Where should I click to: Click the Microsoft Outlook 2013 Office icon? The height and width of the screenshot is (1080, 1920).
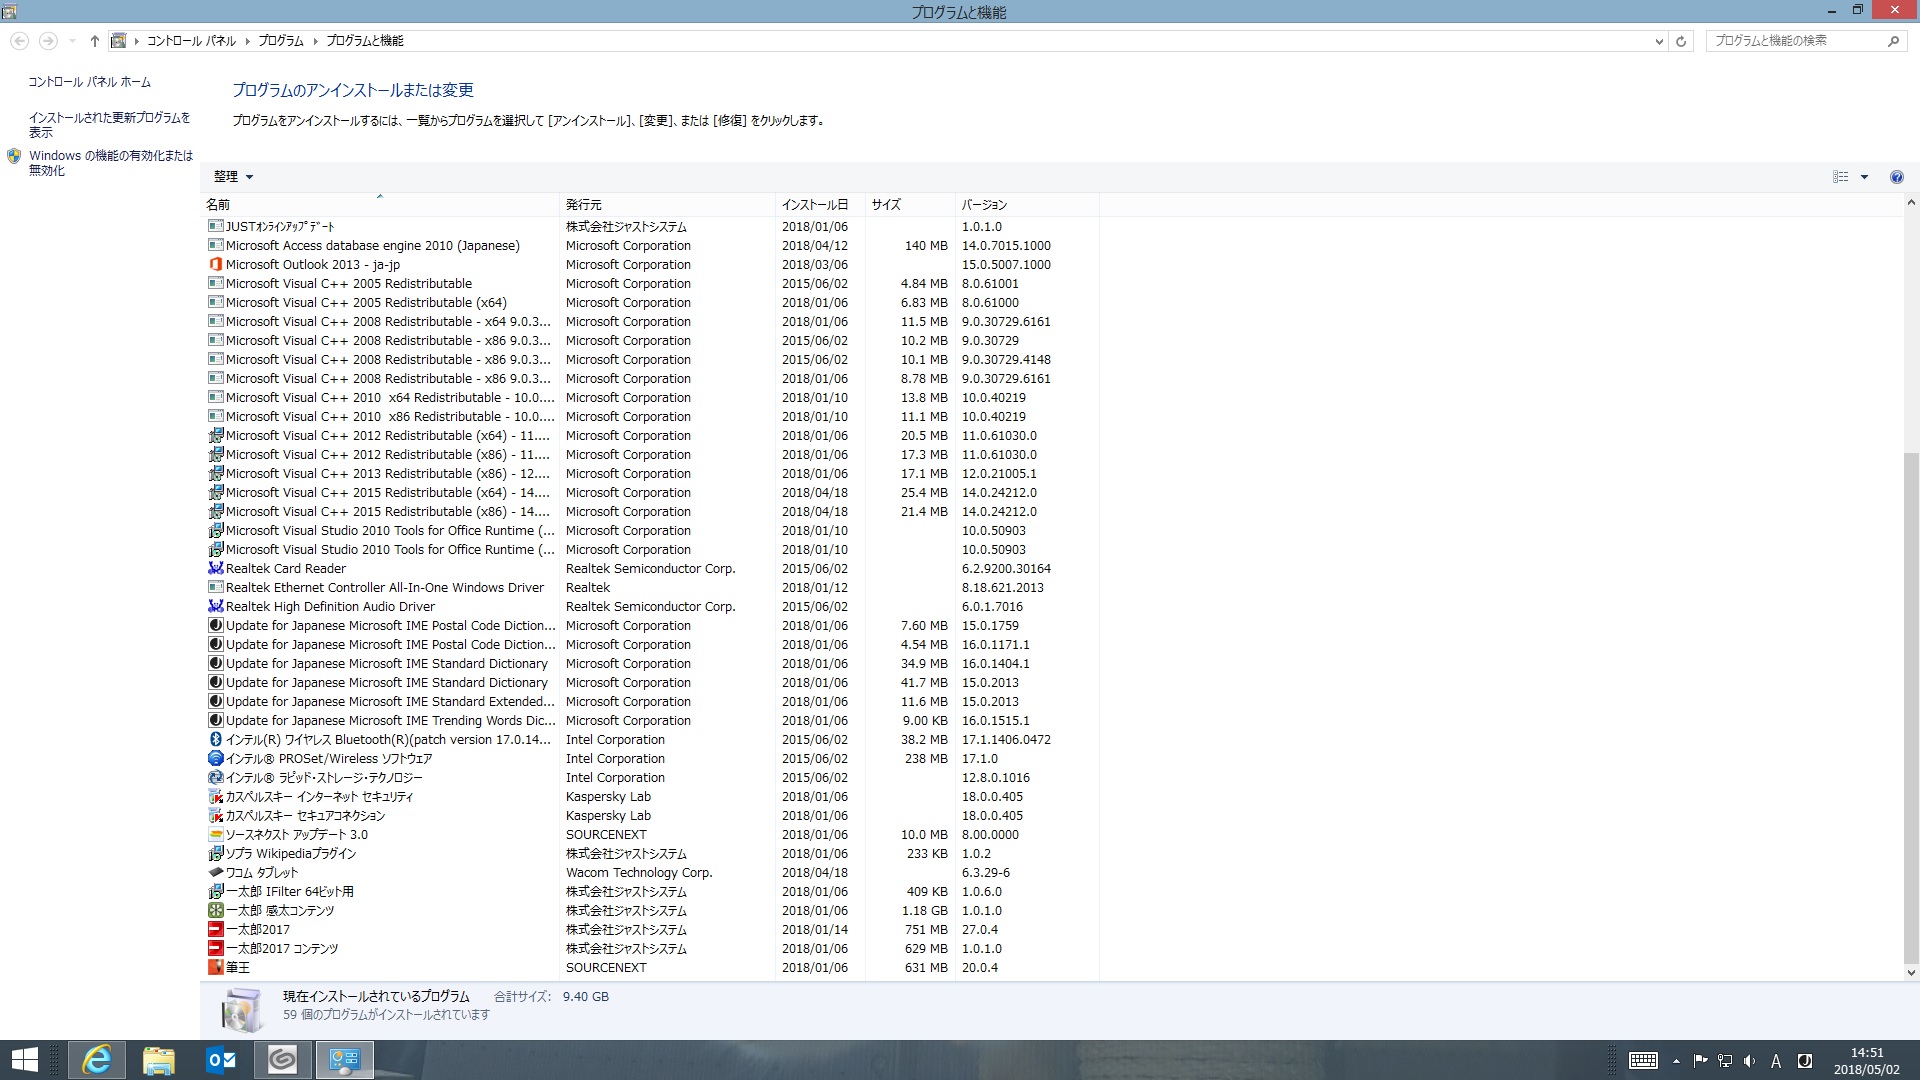tap(215, 265)
